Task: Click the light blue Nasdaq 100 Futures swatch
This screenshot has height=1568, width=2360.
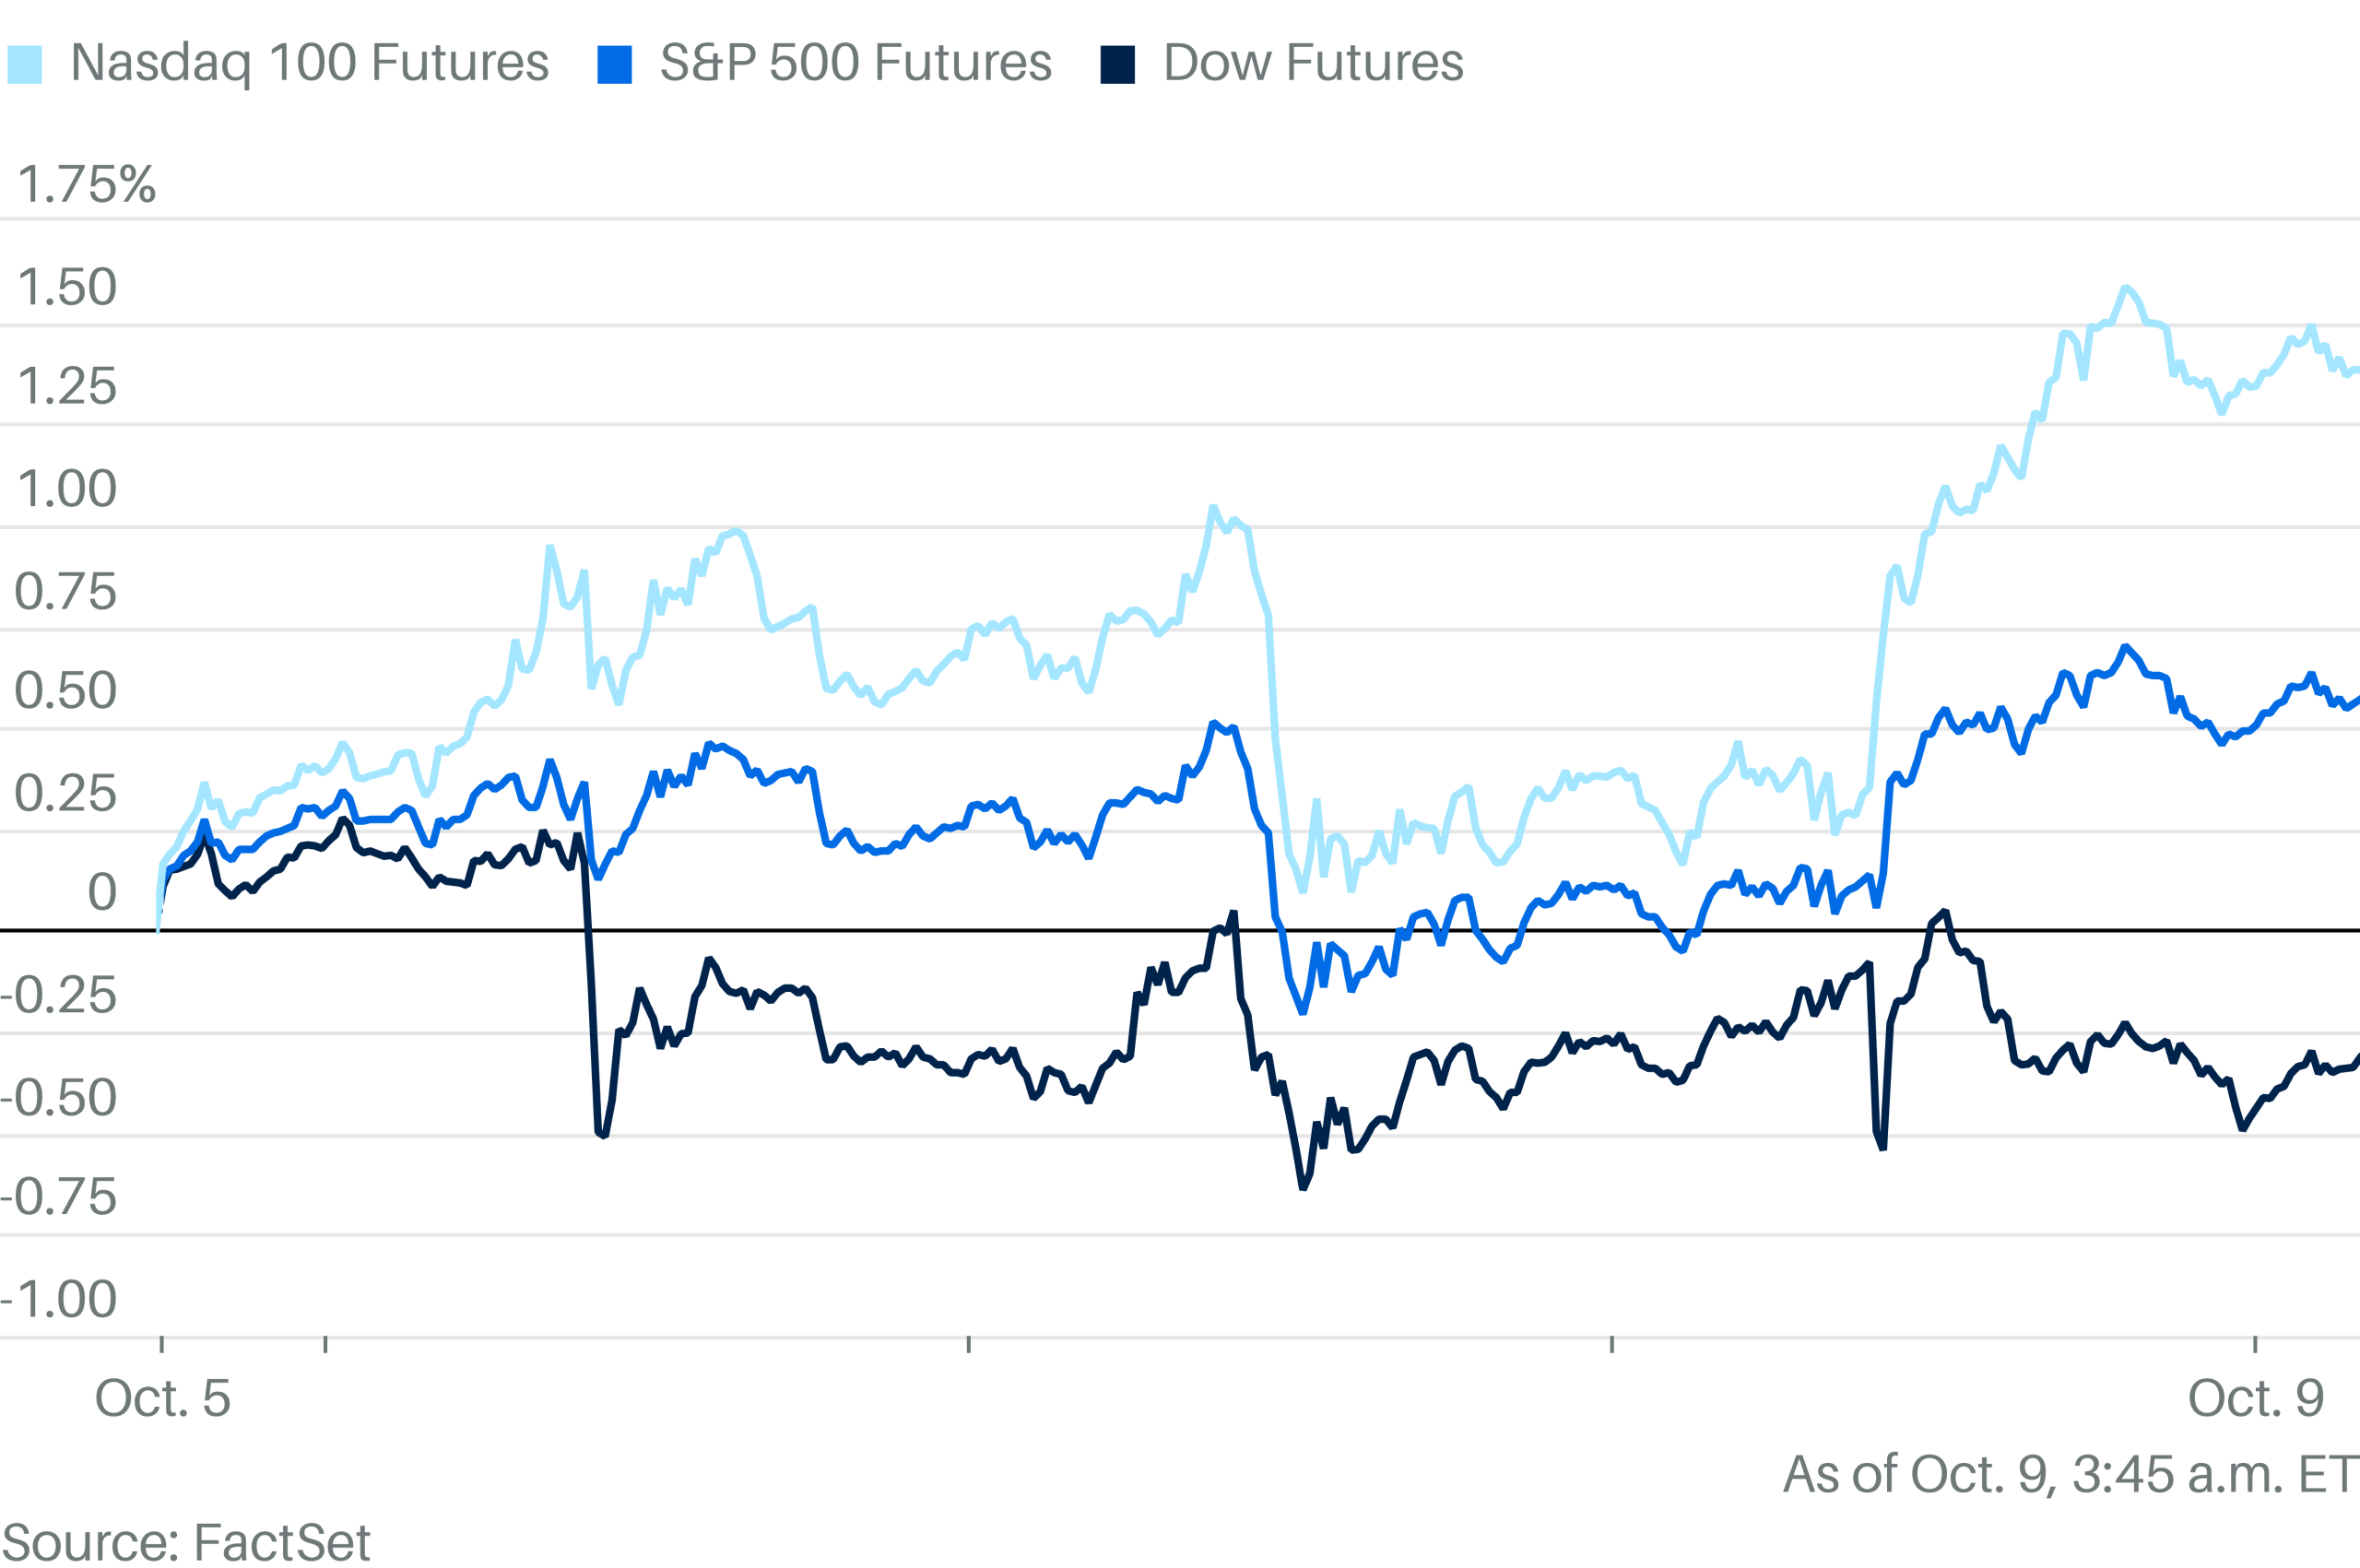Action: [24, 64]
